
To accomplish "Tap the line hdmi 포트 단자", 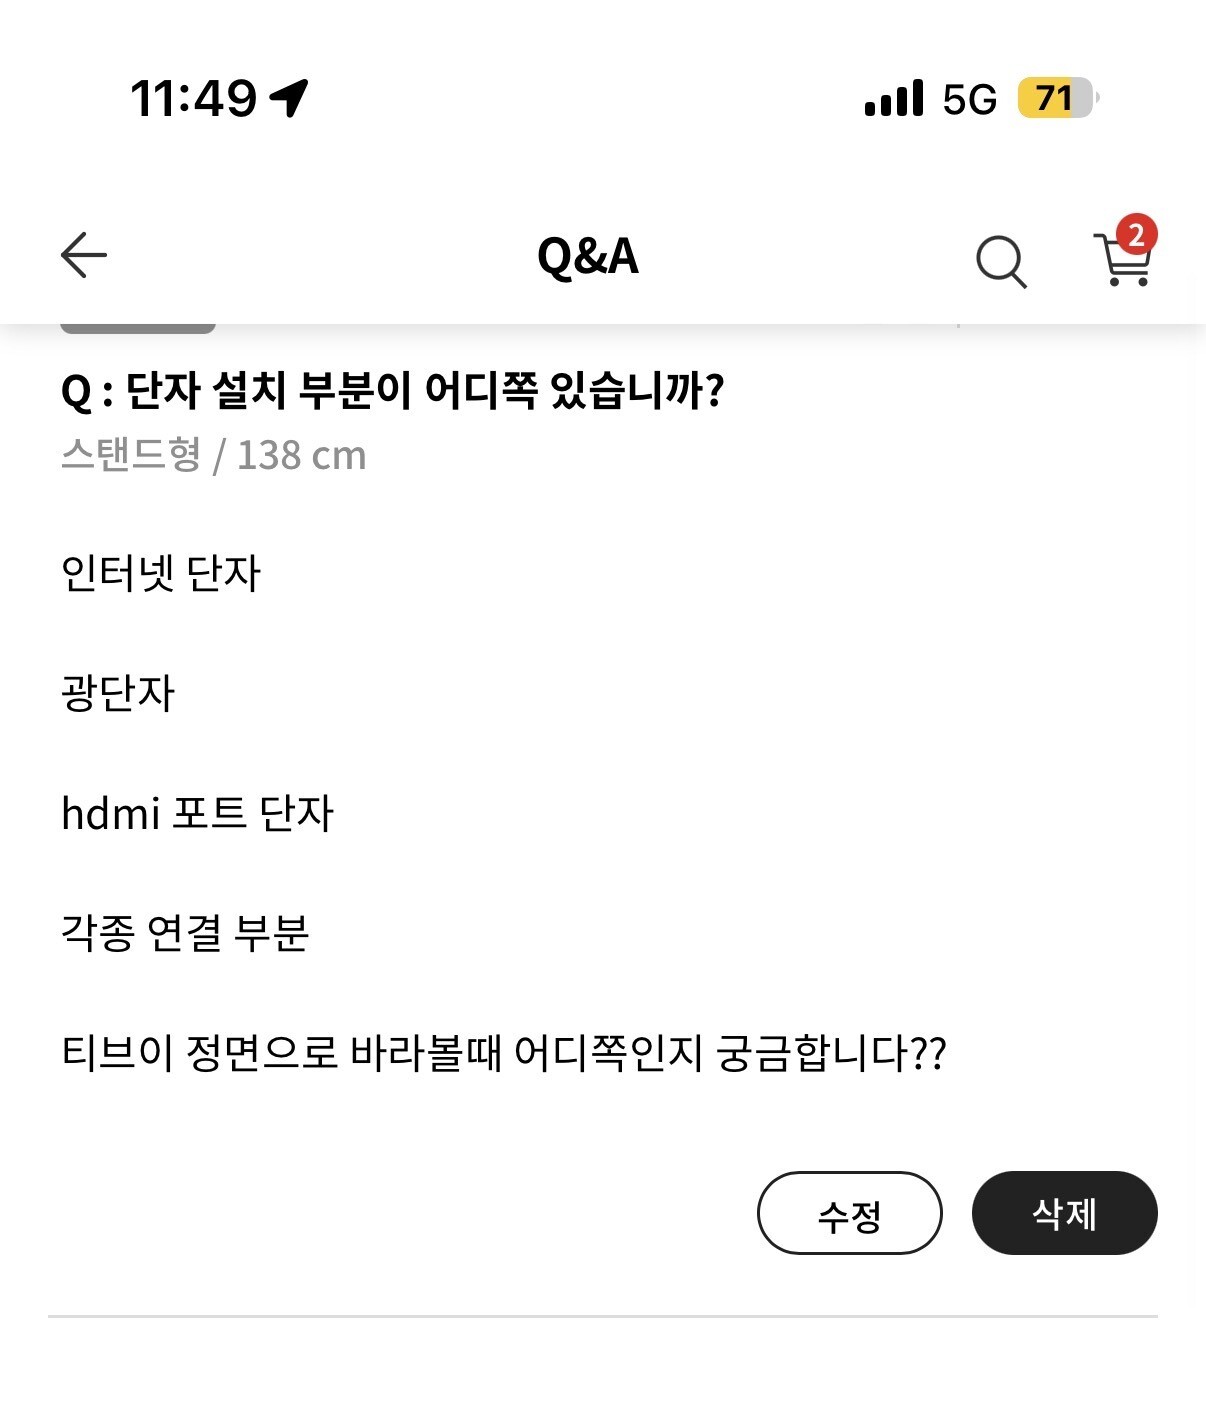I will click(x=197, y=813).
